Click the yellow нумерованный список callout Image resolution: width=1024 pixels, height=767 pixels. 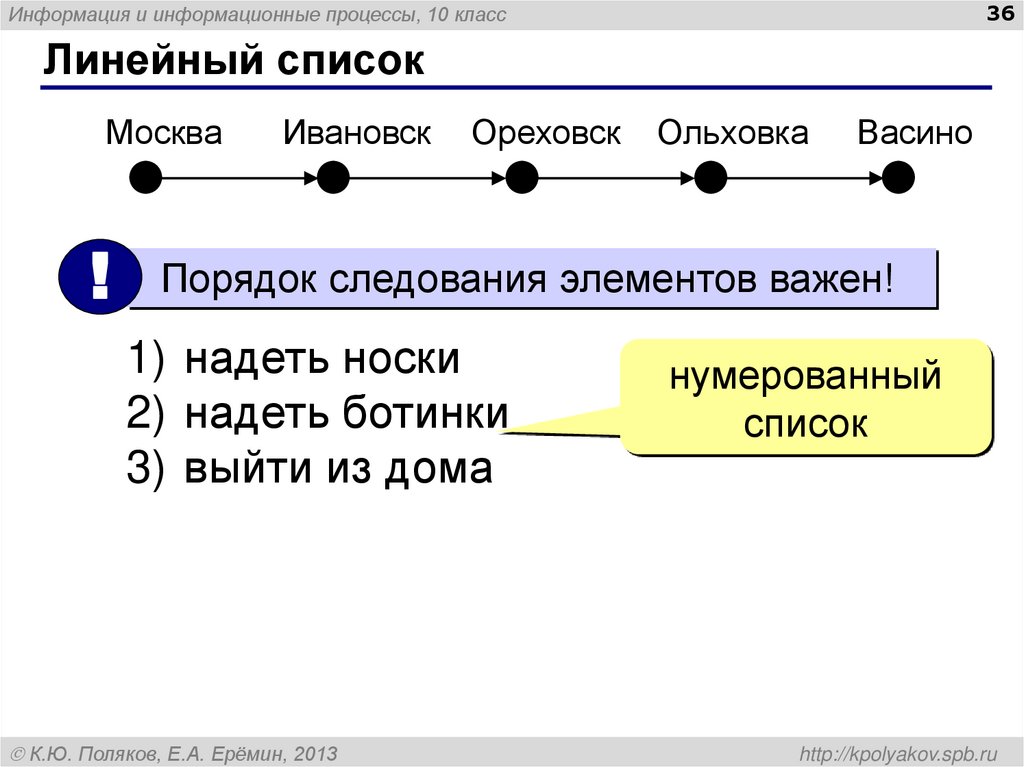click(x=806, y=397)
